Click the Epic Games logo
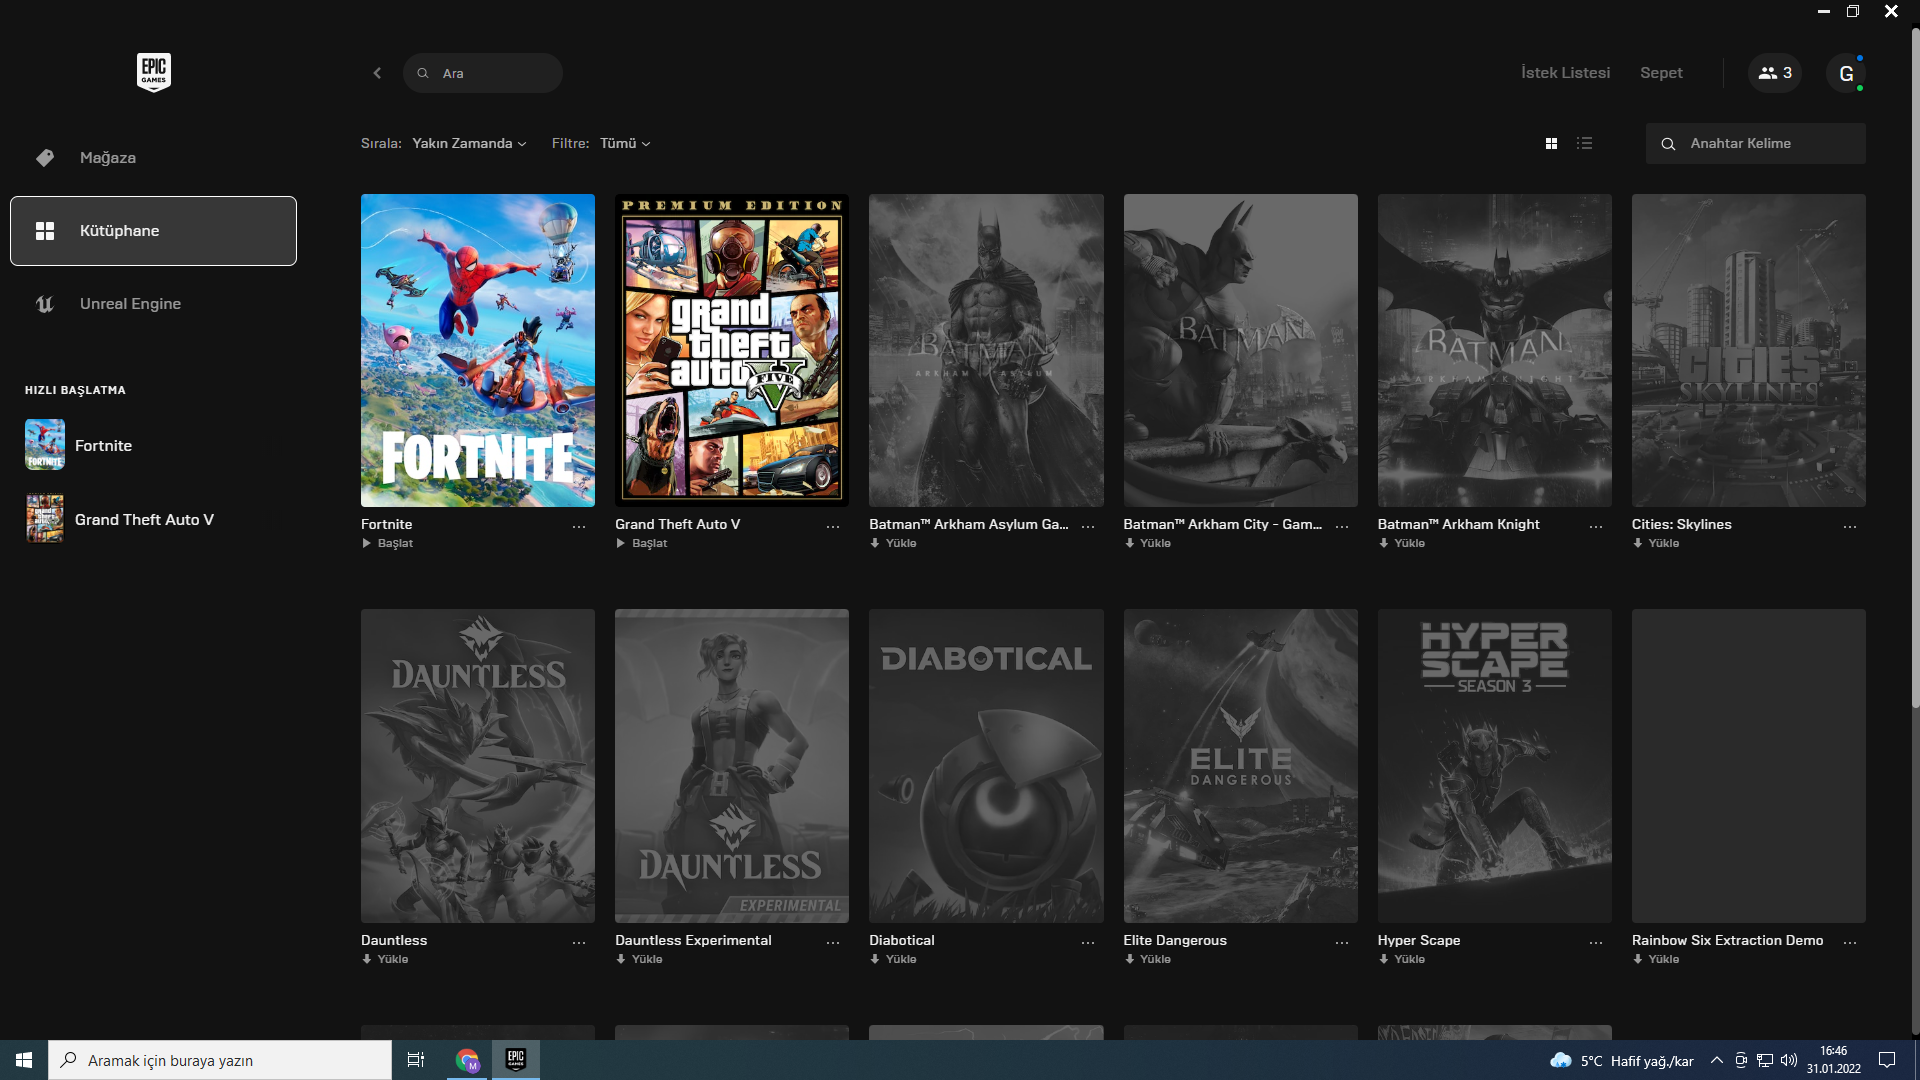Viewport: 1920px width, 1080px height. [x=154, y=72]
